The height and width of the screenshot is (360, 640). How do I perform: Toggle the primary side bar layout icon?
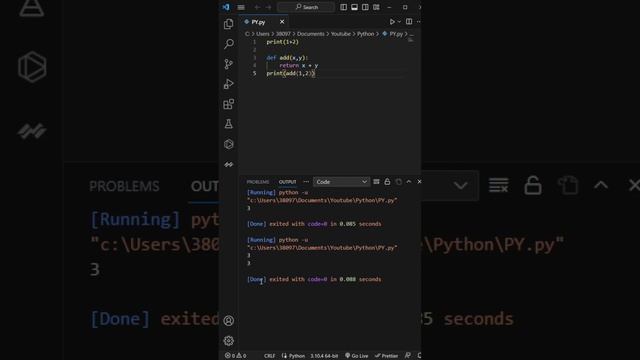tap(344, 7)
